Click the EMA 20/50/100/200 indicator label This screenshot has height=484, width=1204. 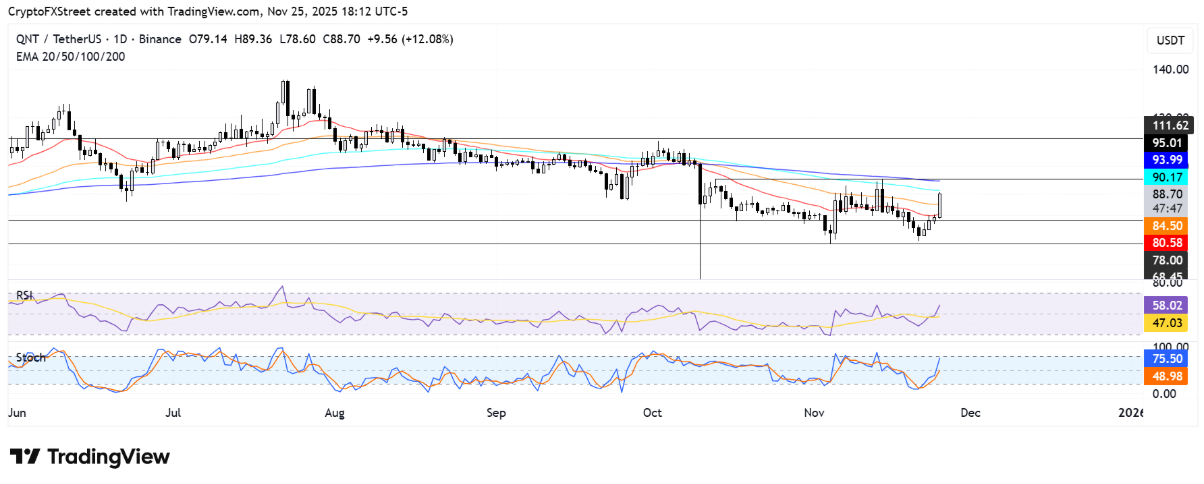(68, 56)
